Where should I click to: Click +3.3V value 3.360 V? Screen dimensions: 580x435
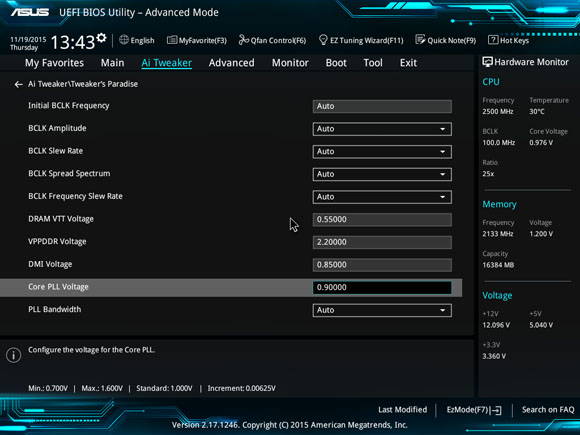pyautogui.click(x=494, y=356)
